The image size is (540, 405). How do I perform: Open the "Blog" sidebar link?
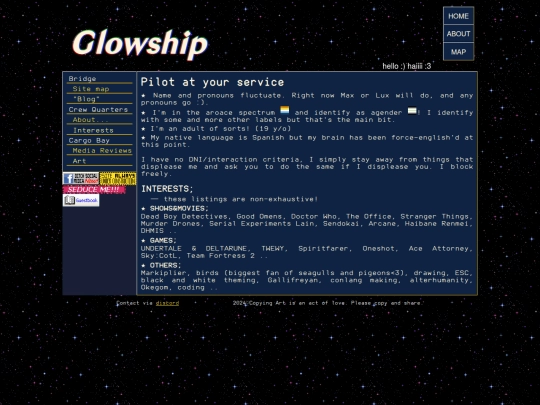pos(86,99)
